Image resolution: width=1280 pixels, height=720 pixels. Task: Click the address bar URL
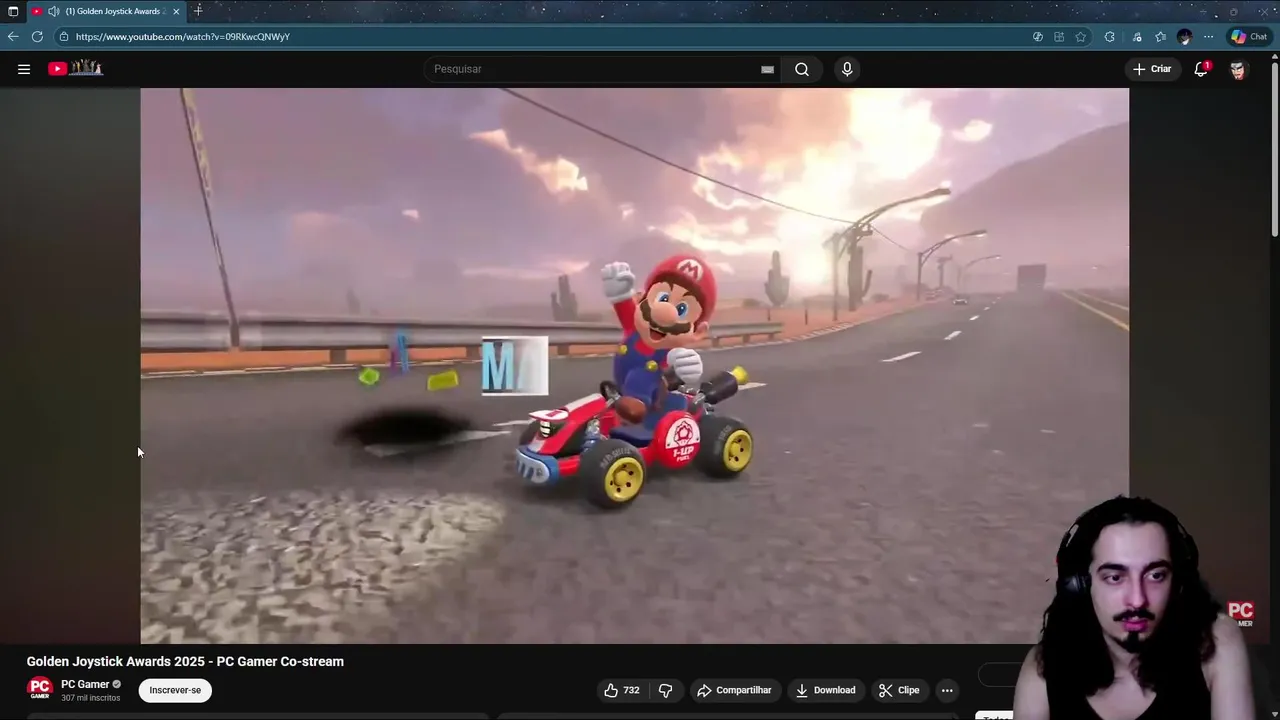coord(183,37)
